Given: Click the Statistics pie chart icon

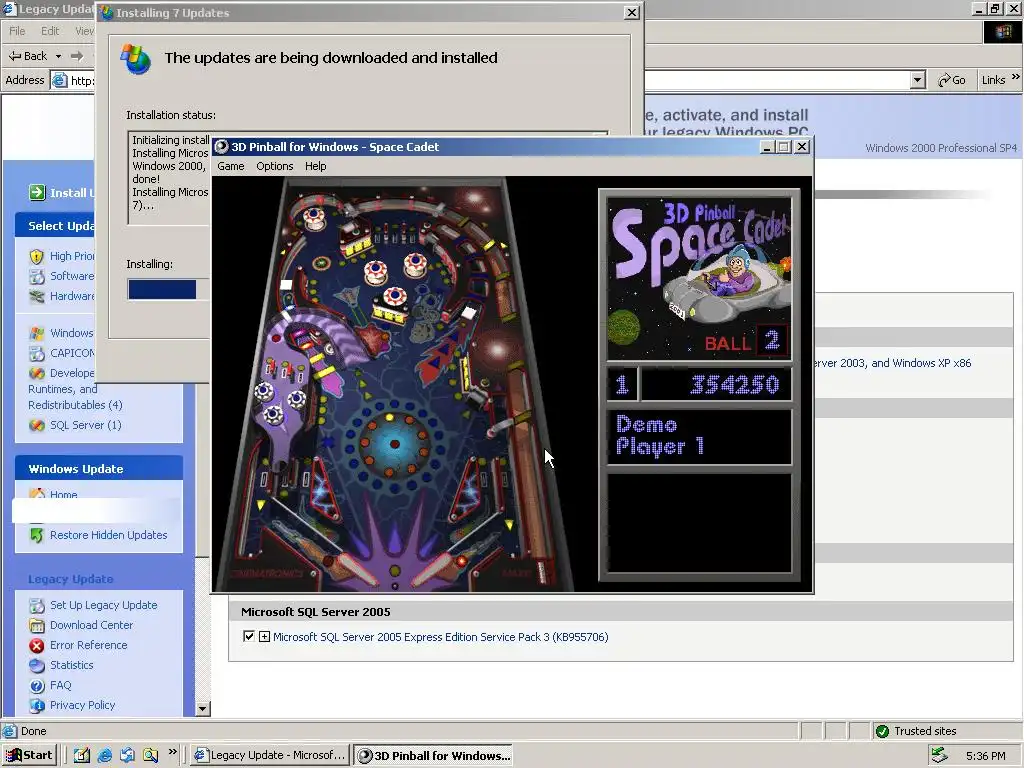Looking at the screenshot, I should 37,665.
